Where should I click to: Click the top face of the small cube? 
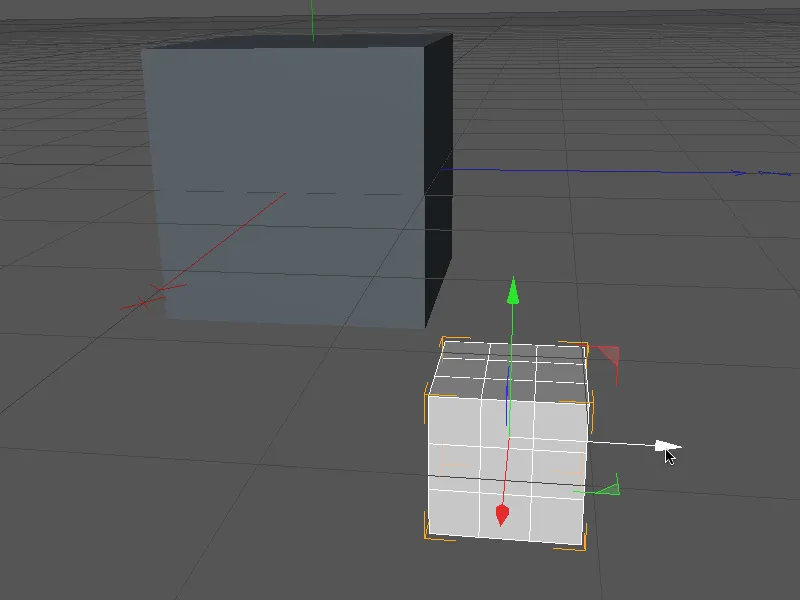point(510,371)
